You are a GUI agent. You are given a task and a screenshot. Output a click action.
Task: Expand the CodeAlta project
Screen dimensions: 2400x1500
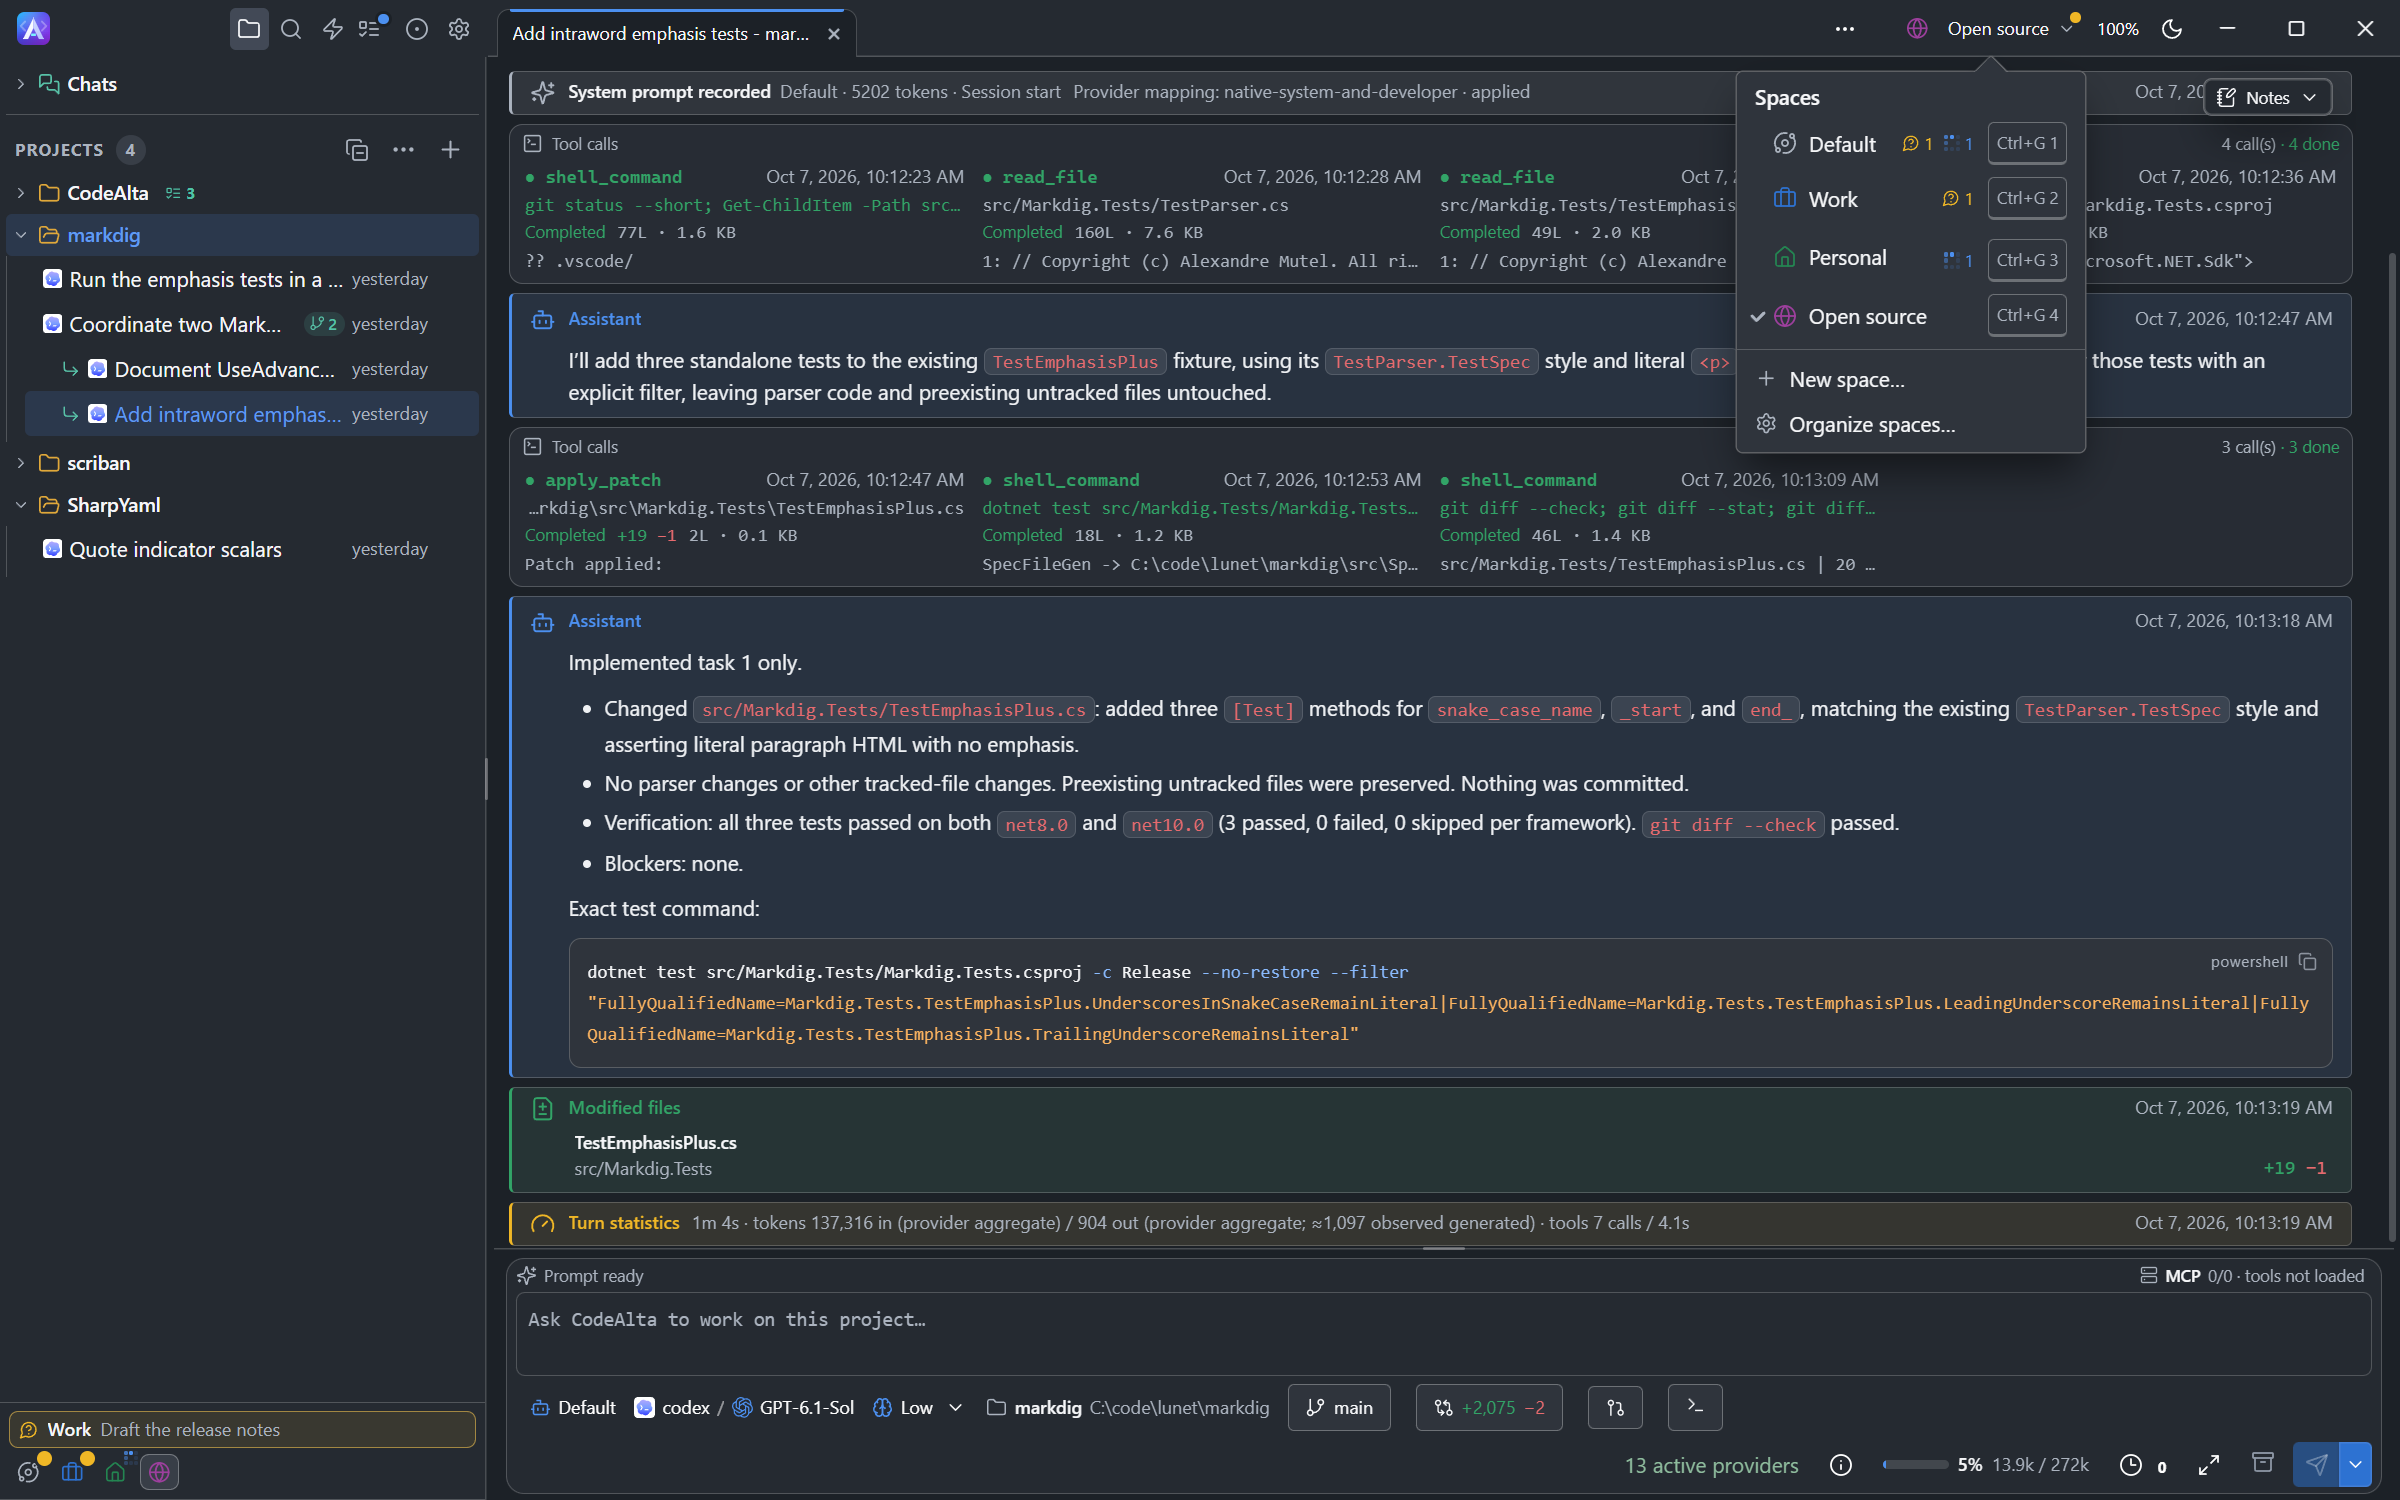coord(21,193)
